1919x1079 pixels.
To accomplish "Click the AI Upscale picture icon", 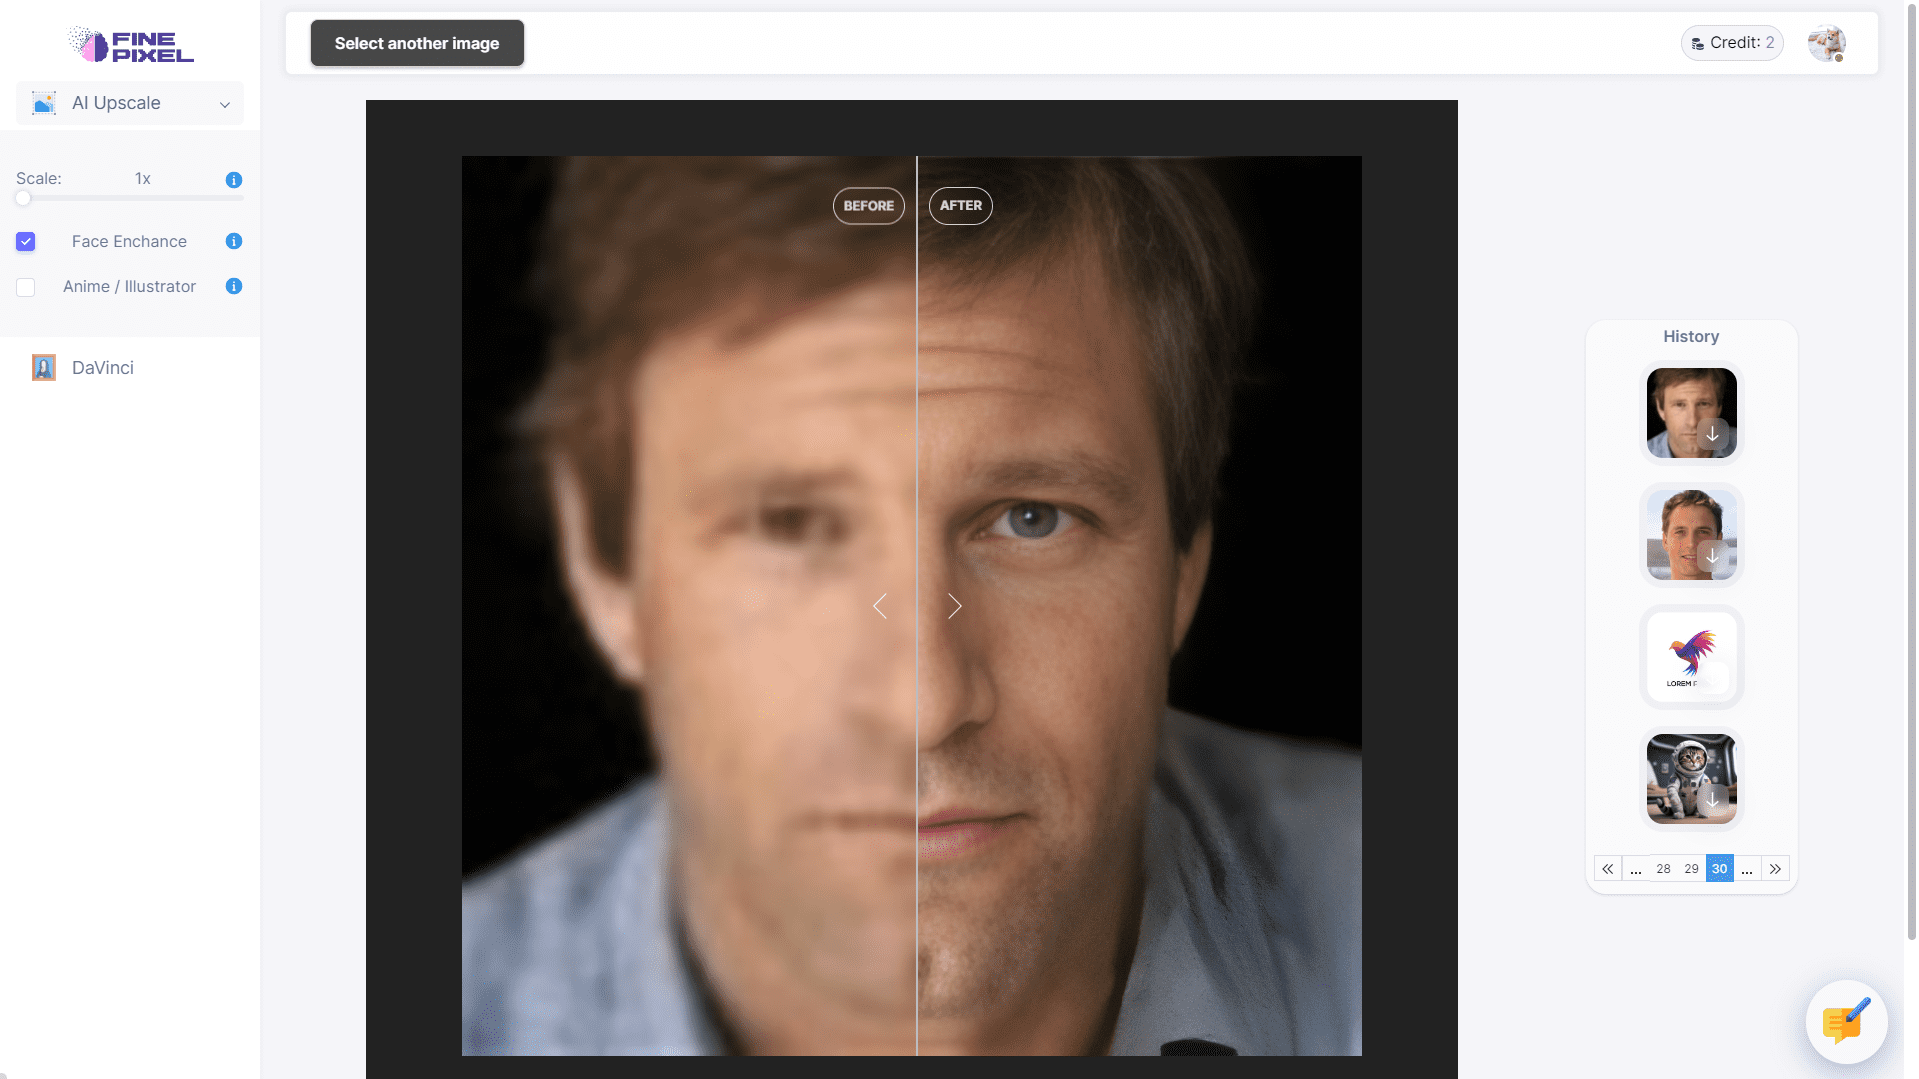I will (x=42, y=103).
